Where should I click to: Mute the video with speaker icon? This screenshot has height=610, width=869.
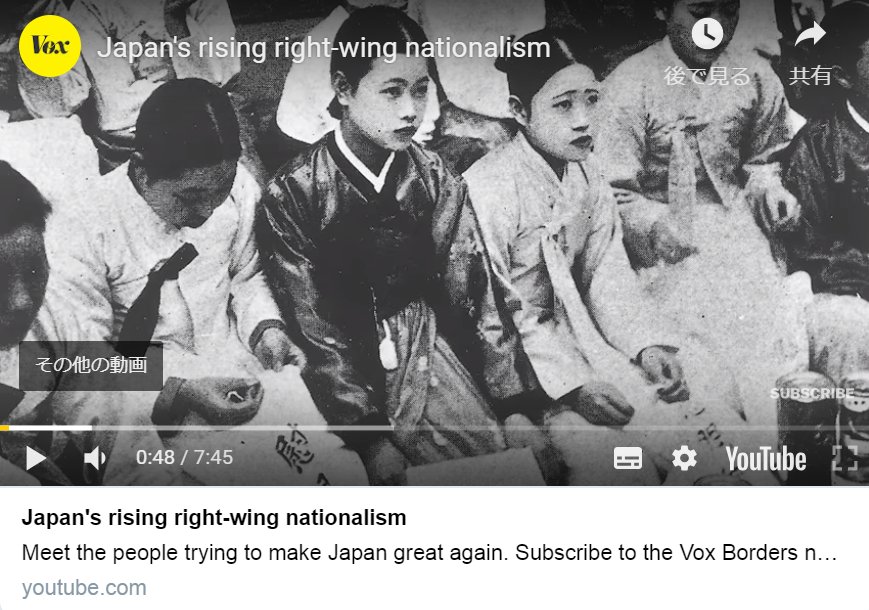95,458
